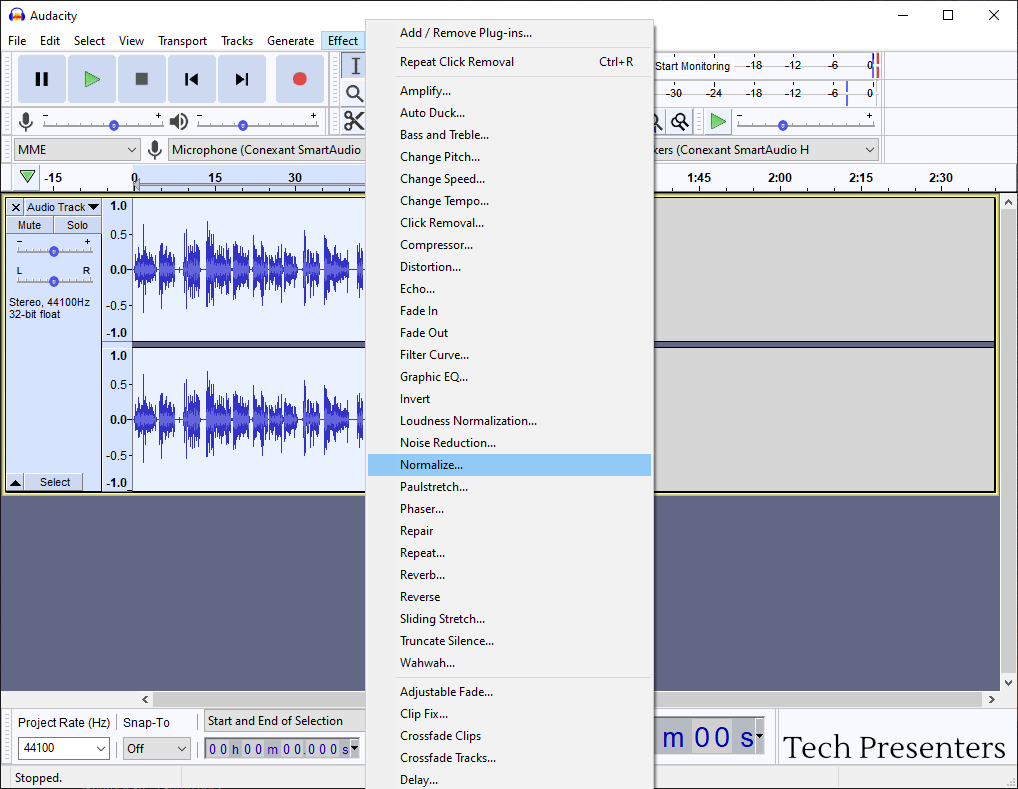Image resolution: width=1018 pixels, height=789 pixels.
Task: Select Amplify... from the effects list
Action: click(x=510, y=91)
